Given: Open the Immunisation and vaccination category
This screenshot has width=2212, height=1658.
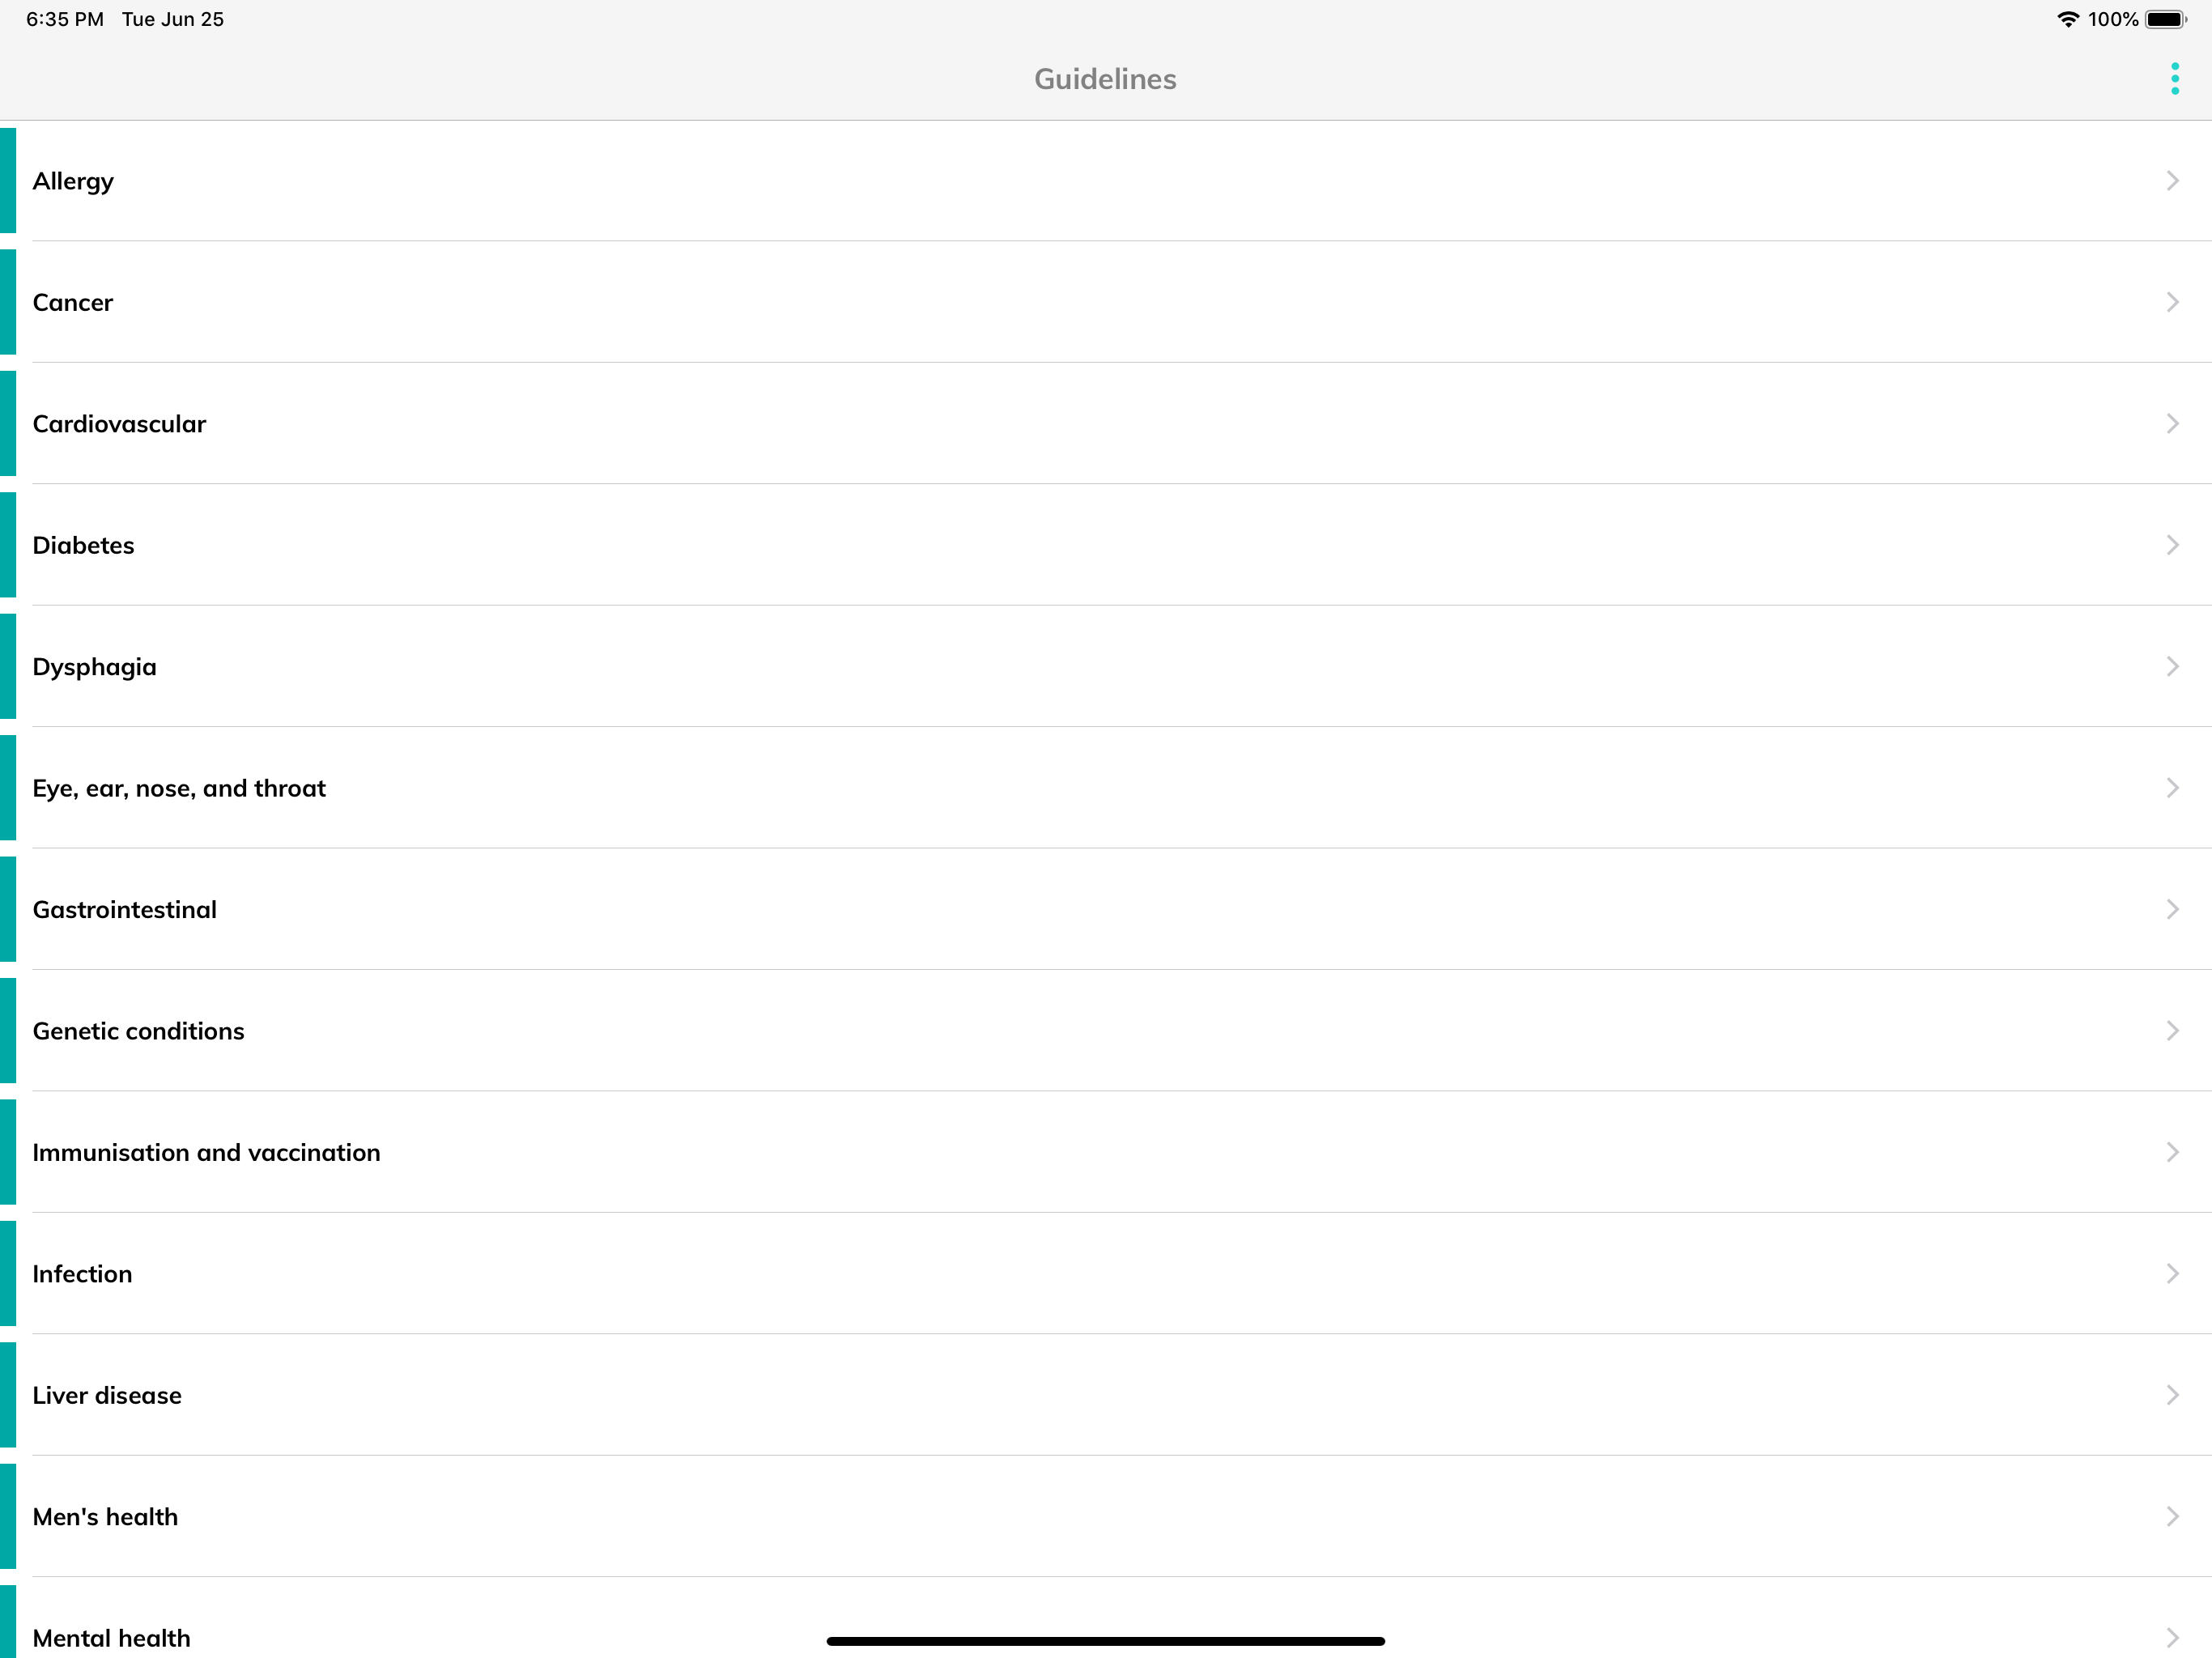Looking at the screenshot, I should pos(206,1153).
